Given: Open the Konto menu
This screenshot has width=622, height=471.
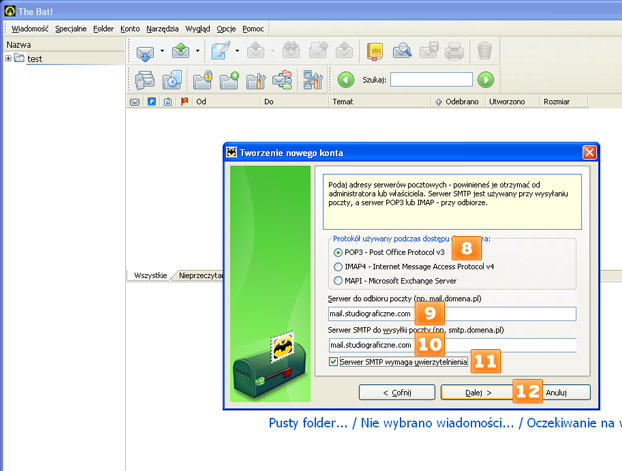Looking at the screenshot, I should tap(130, 29).
